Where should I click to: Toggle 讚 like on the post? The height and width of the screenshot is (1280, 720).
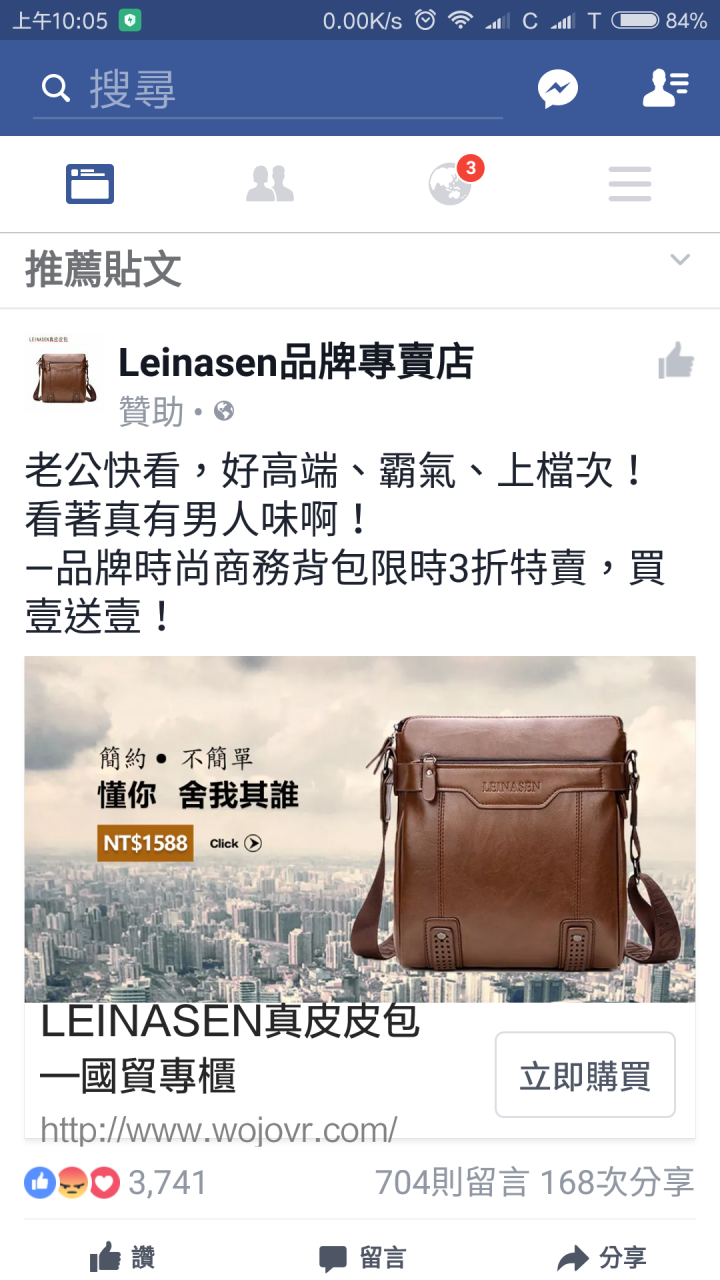(x=122, y=1258)
